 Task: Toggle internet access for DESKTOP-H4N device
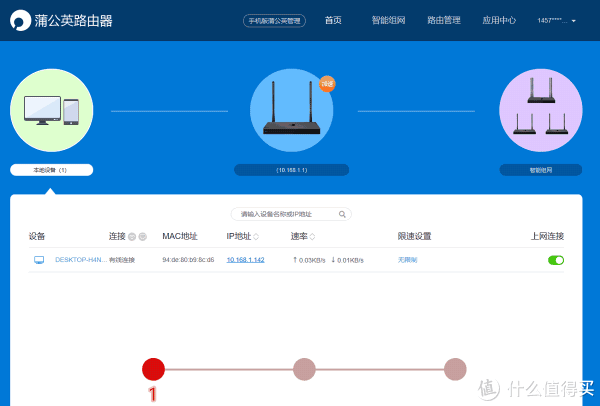[x=556, y=260]
